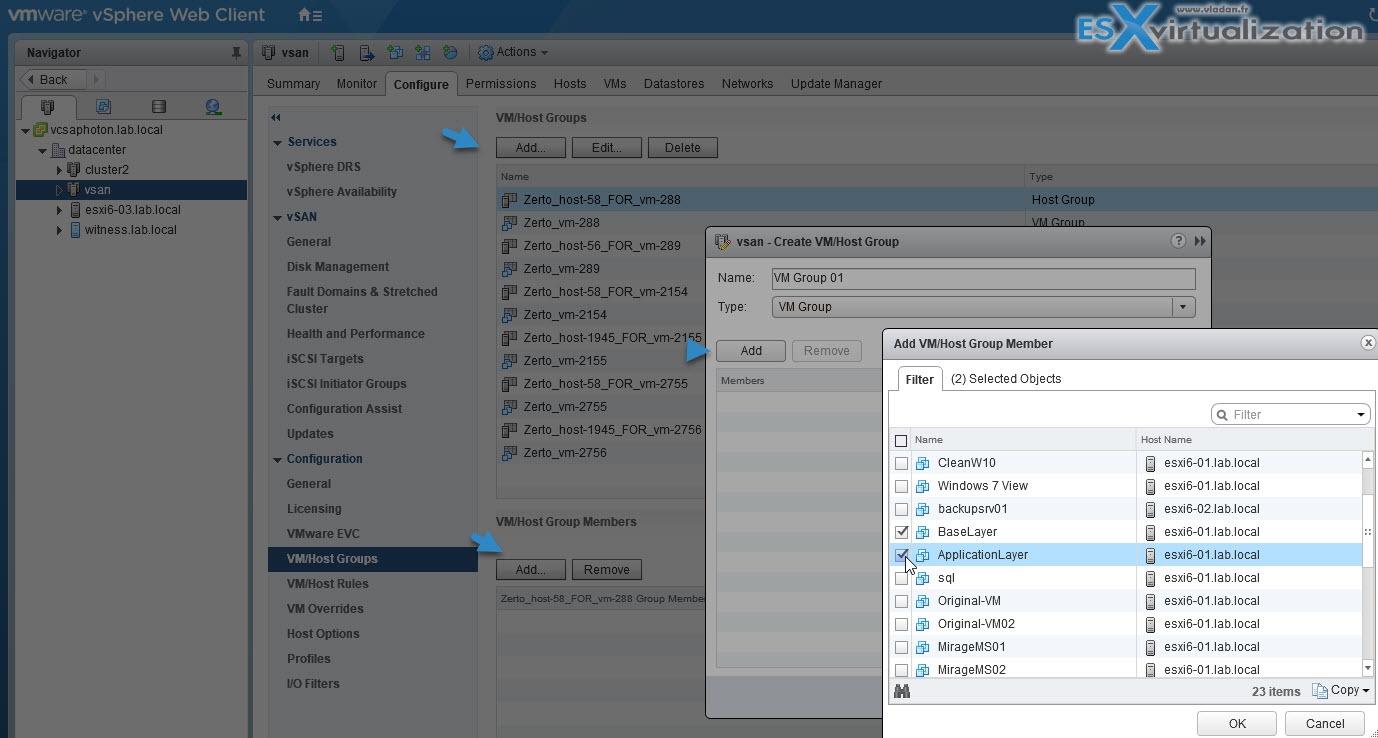Collapse the datacenter tree node
Viewport: 1378px width, 738px height.
click(43, 150)
